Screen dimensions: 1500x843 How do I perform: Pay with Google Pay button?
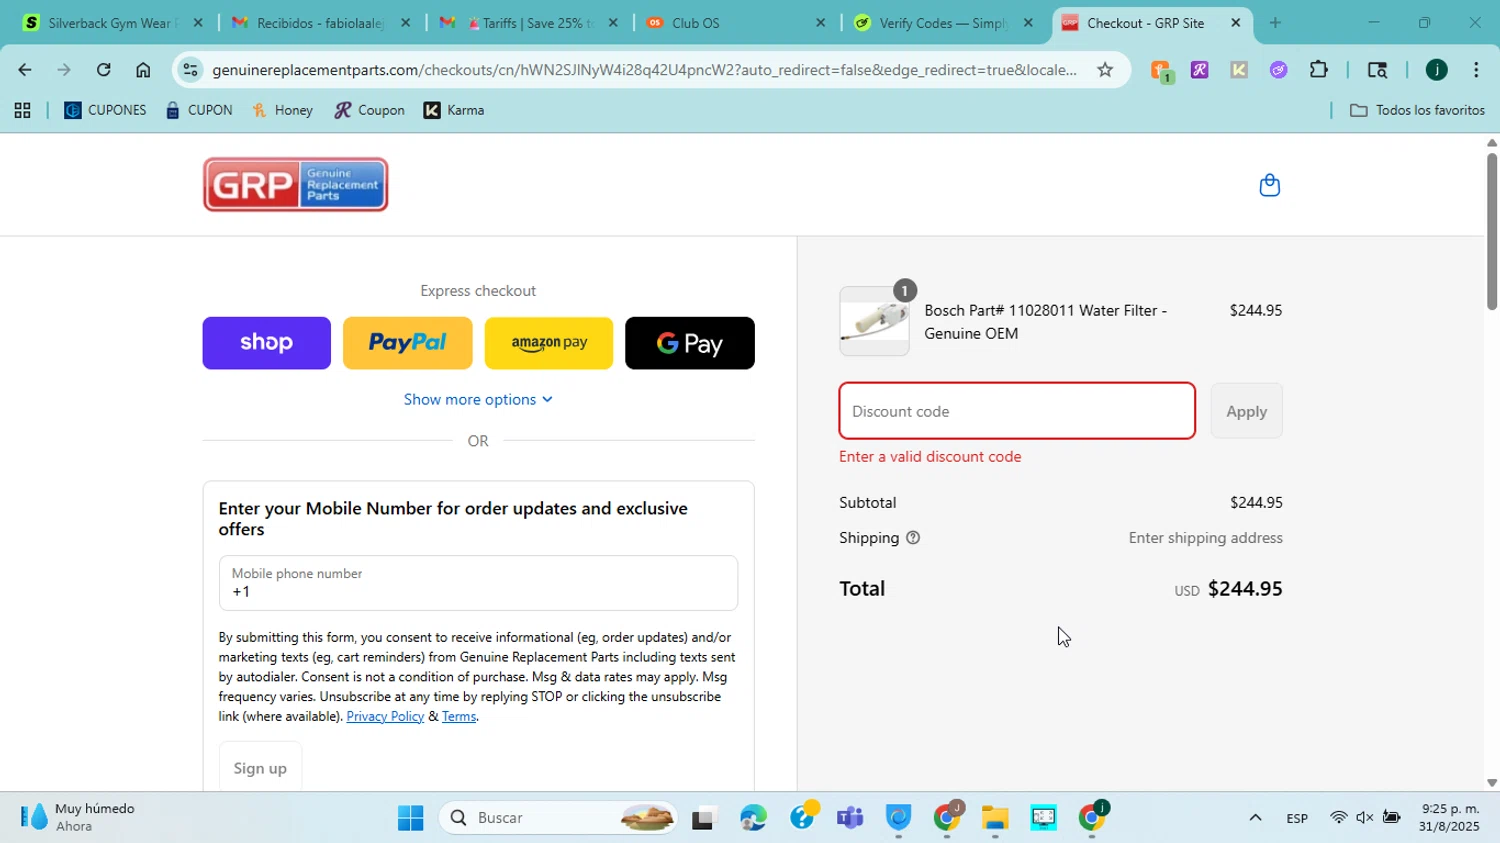coord(690,343)
